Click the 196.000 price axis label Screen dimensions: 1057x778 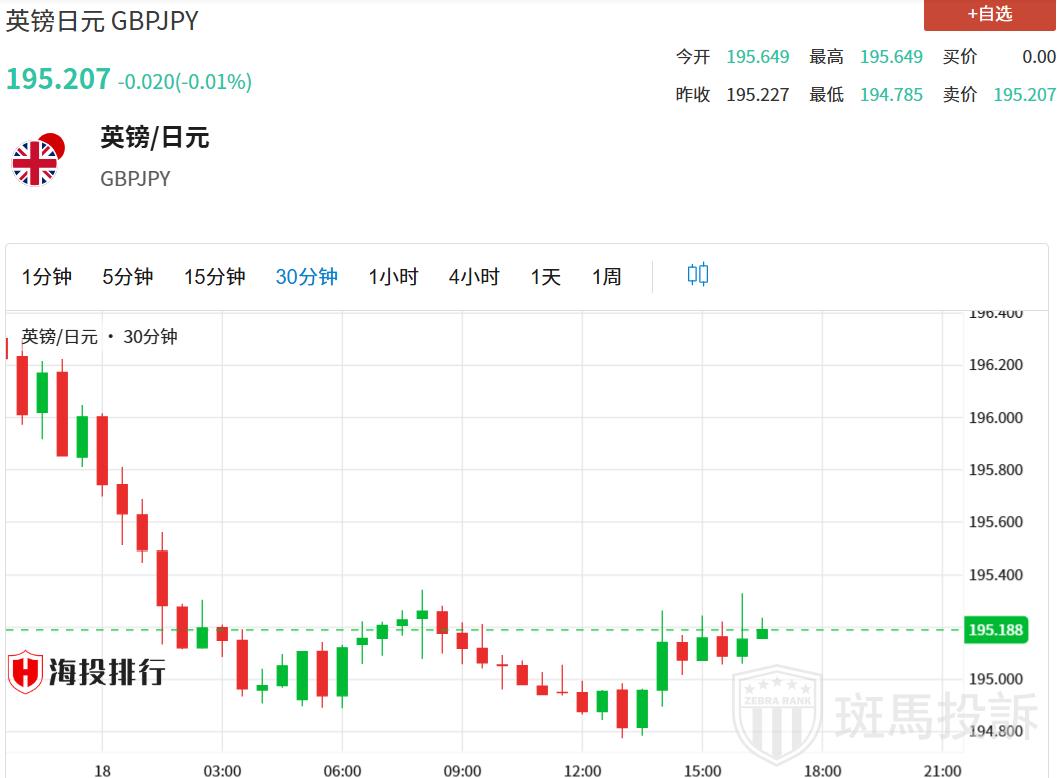[x=995, y=417]
